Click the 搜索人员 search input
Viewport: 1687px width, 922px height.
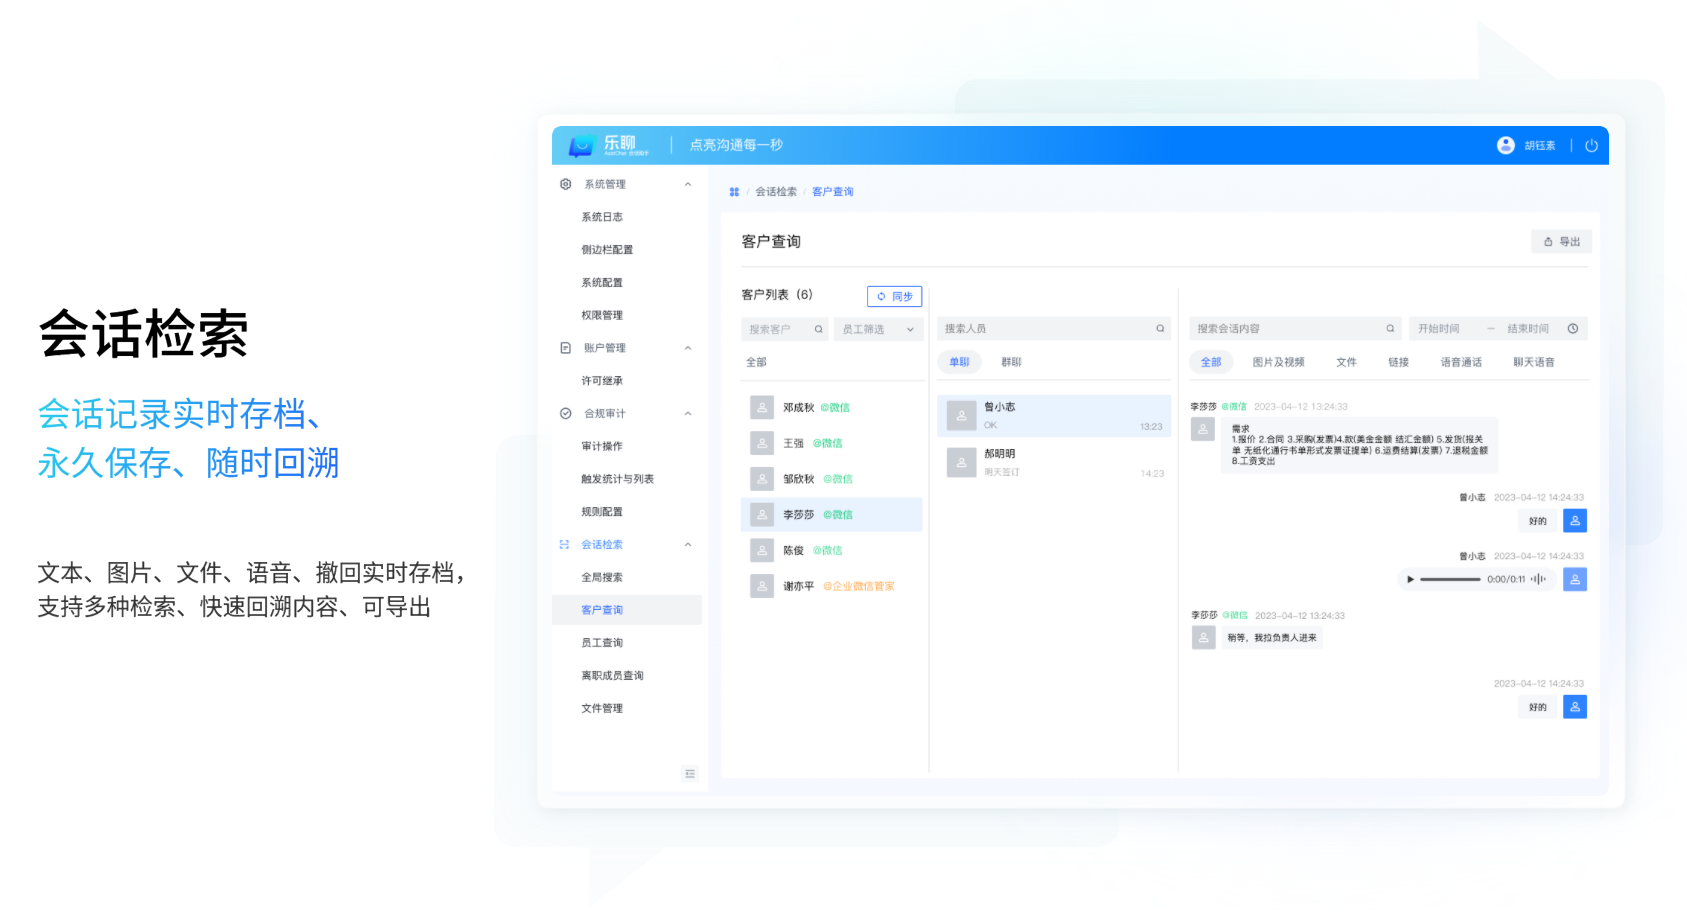coord(1054,328)
